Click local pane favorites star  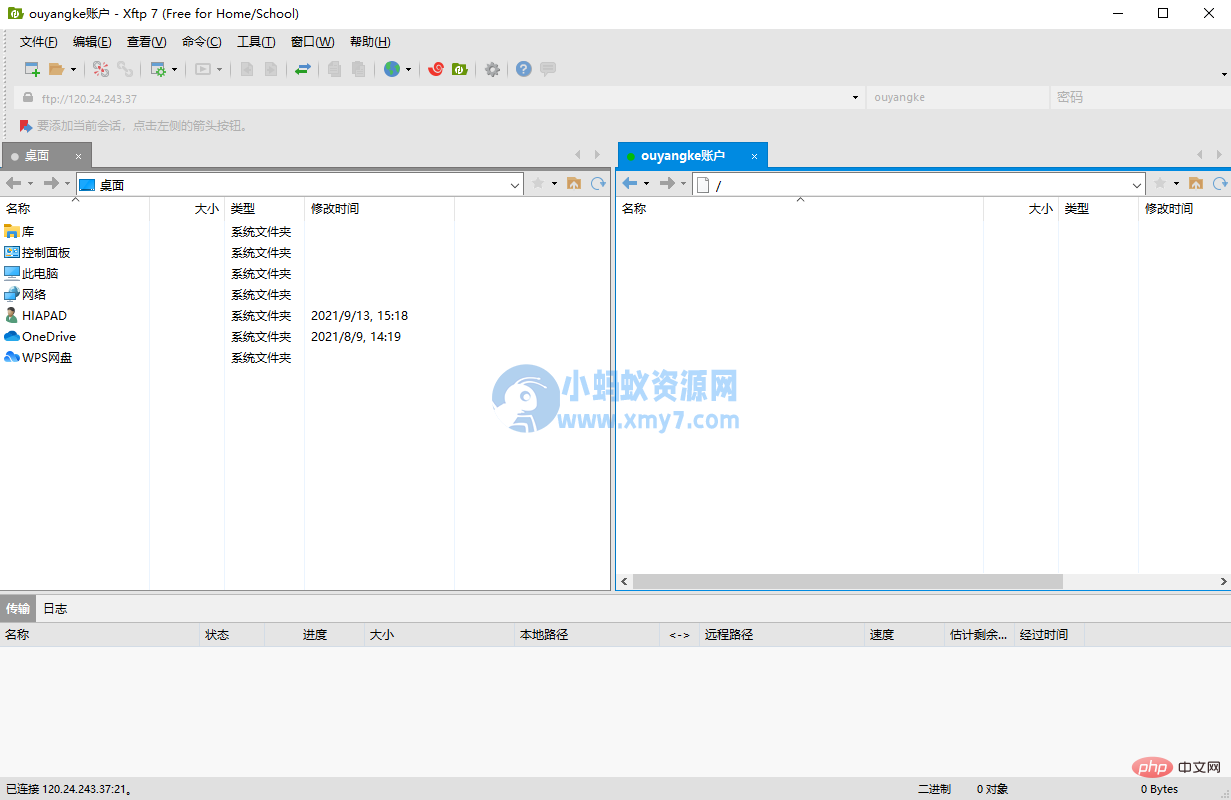538,184
